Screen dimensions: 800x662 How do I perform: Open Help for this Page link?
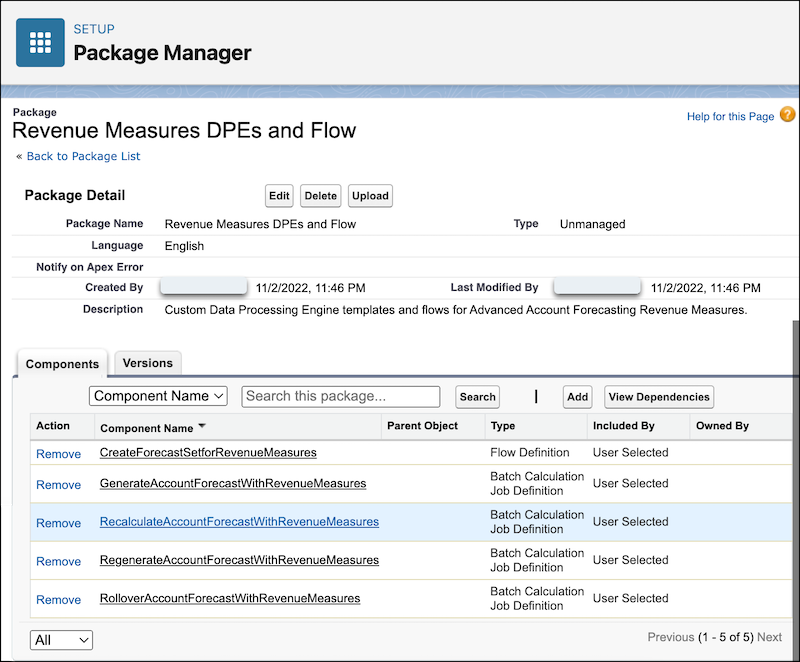[x=730, y=116]
